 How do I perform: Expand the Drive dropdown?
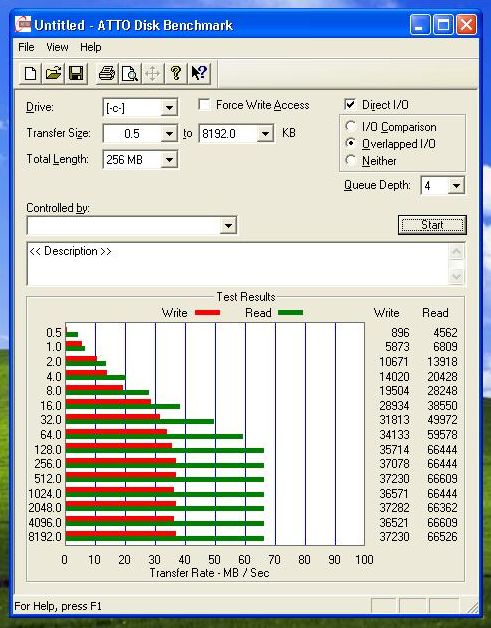[x=169, y=107]
